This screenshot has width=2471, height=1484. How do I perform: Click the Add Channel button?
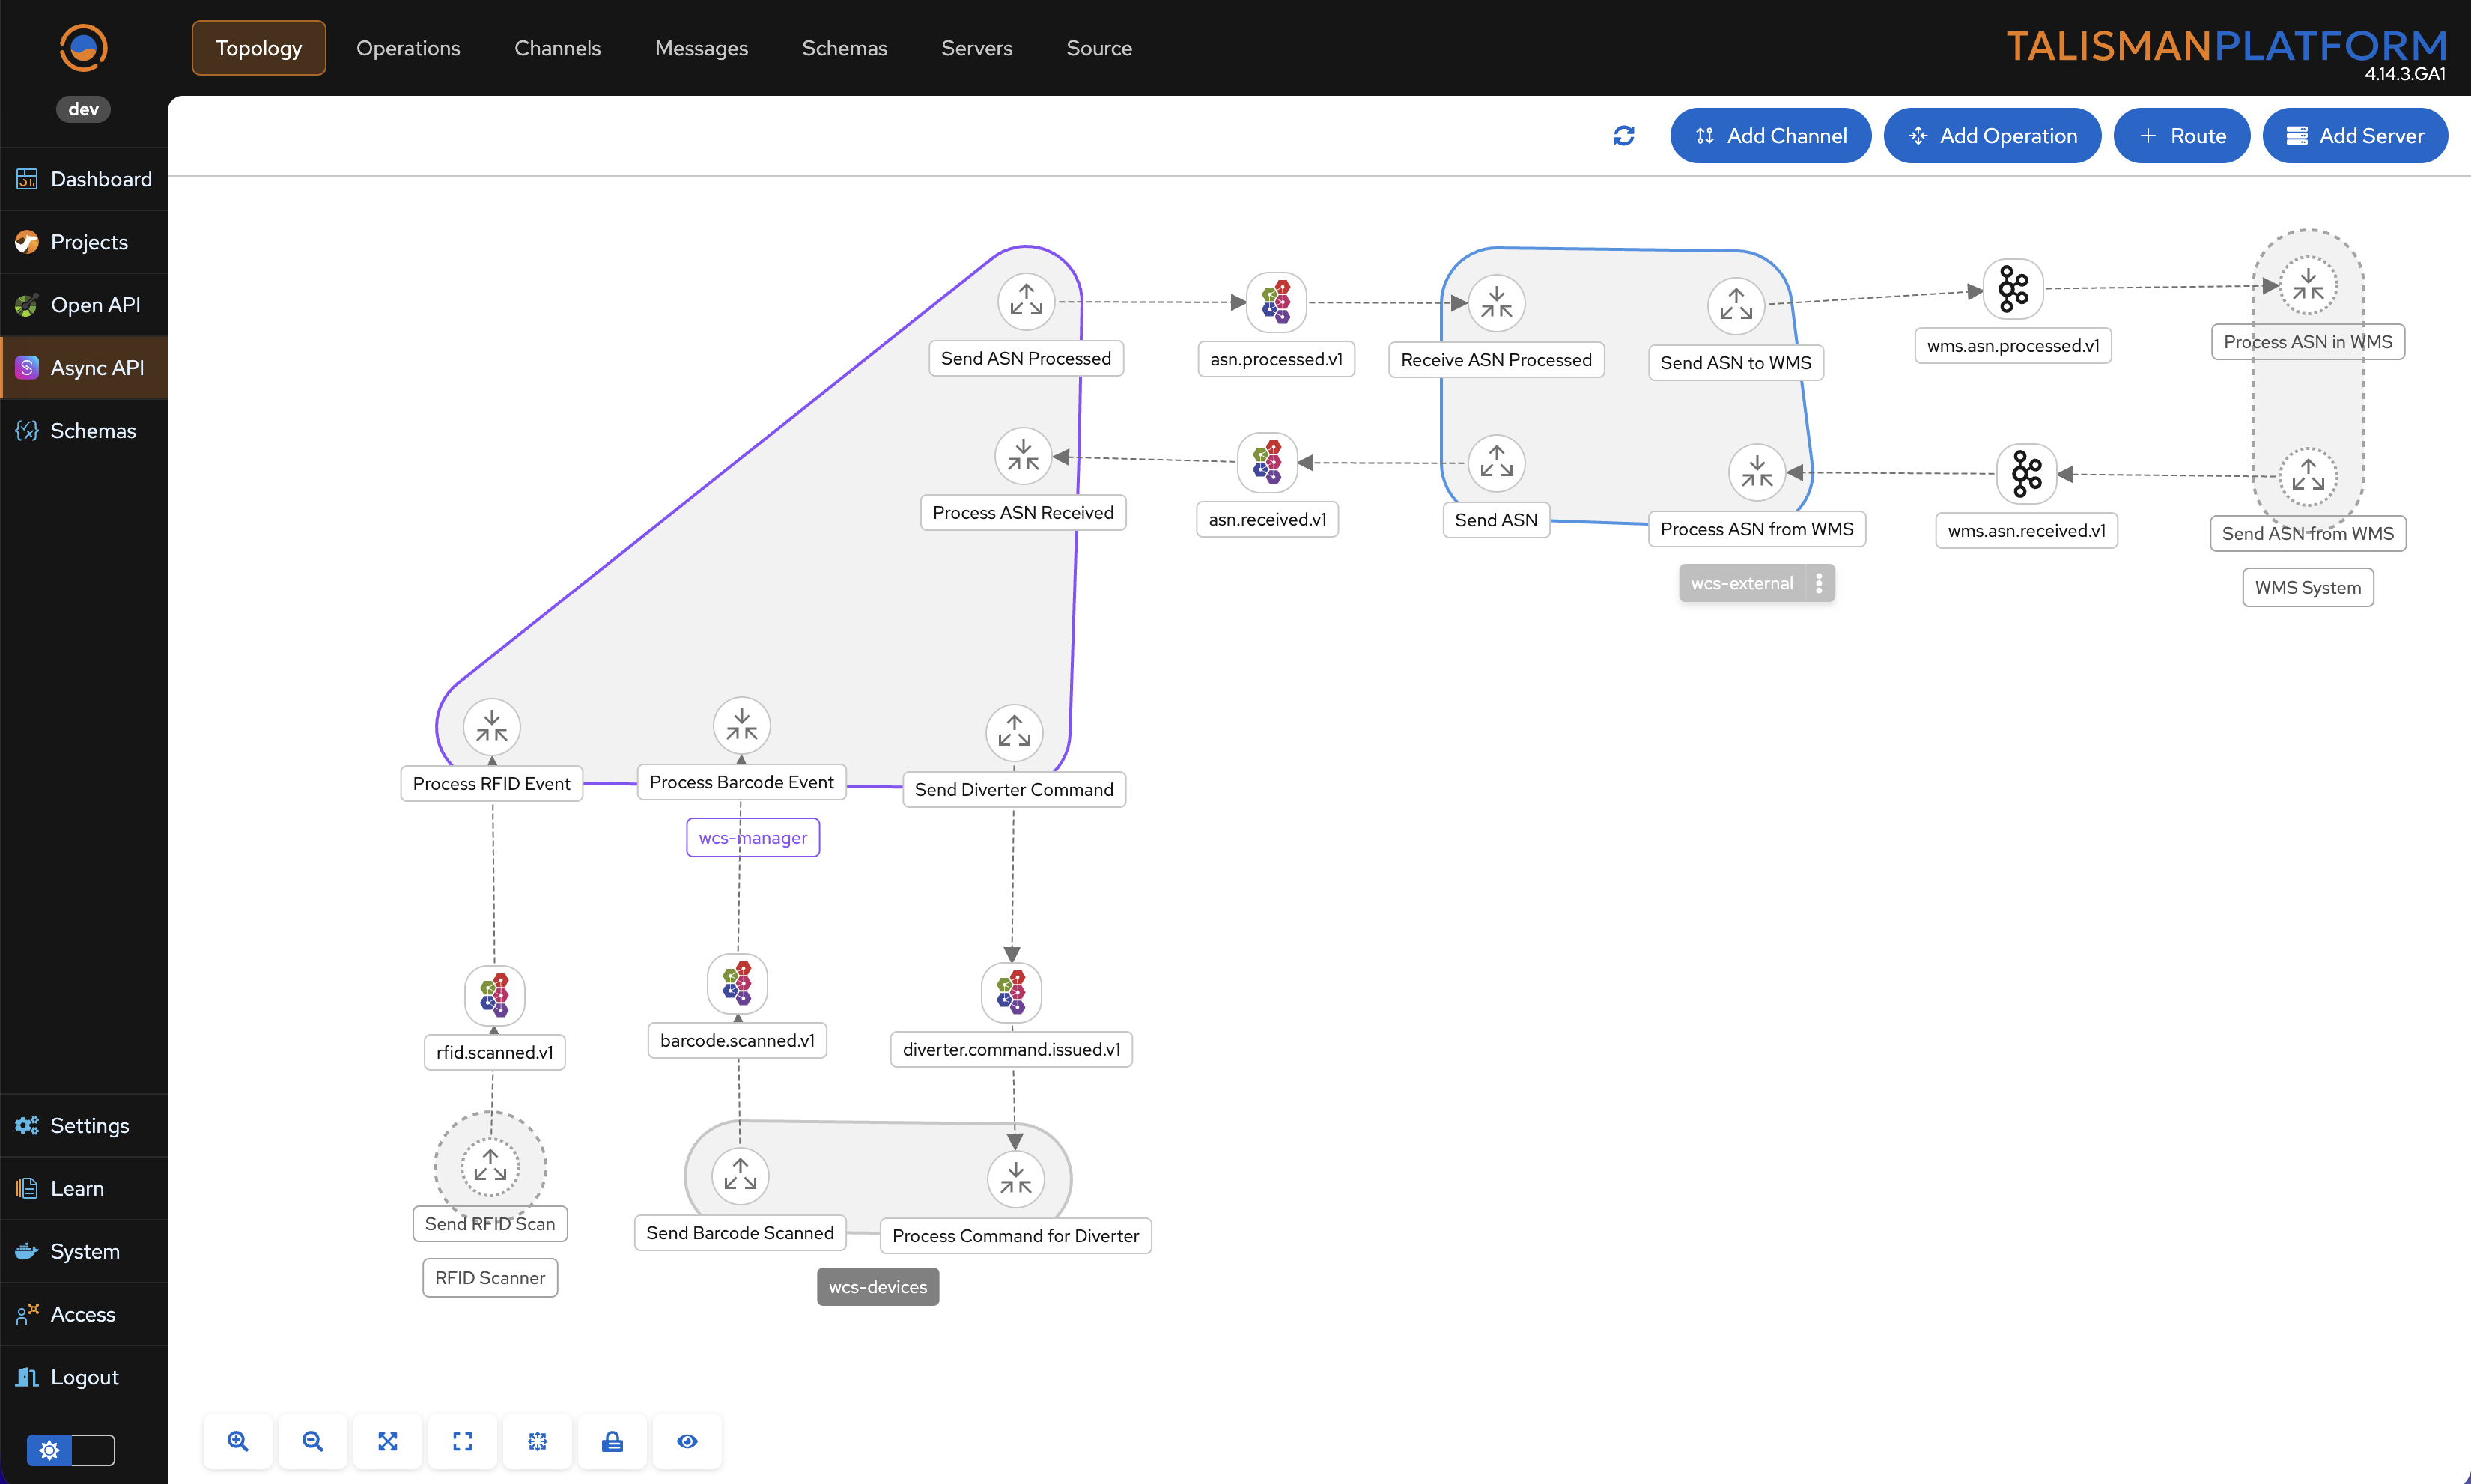[1770, 135]
